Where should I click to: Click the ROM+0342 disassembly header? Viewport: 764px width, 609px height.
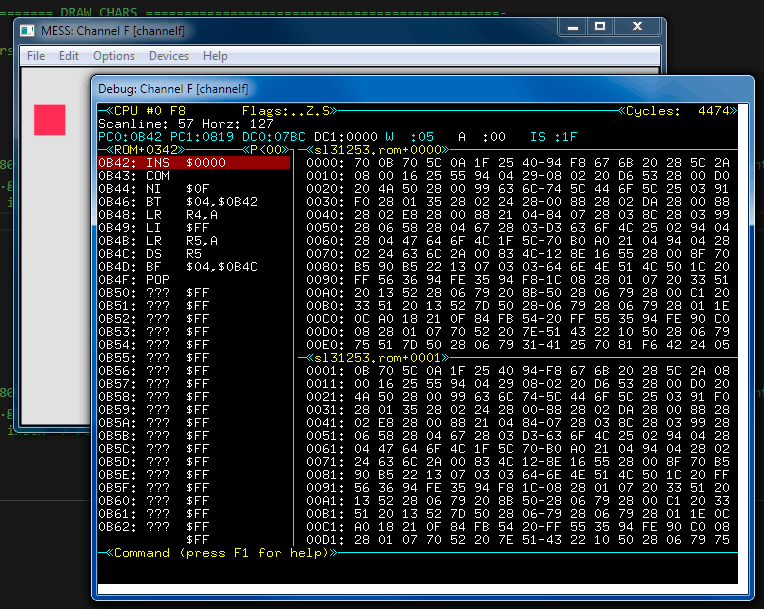[x=146, y=150]
